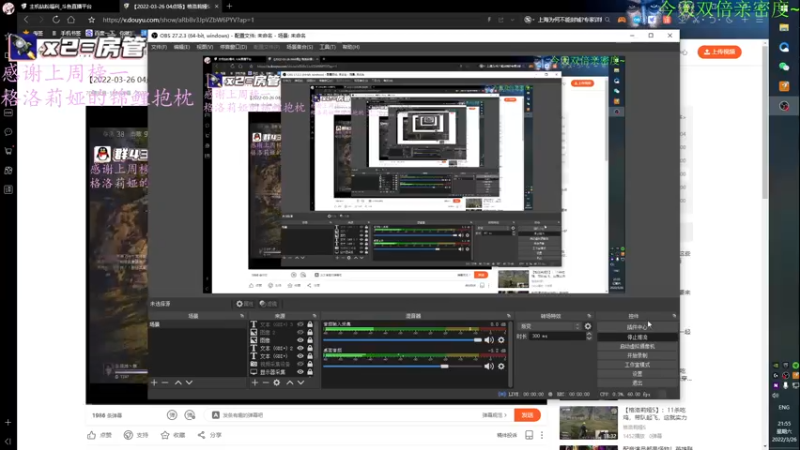The height and width of the screenshot is (450, 800).
Task: Click the orange upload video button
Action: click(x=719, y=52)
